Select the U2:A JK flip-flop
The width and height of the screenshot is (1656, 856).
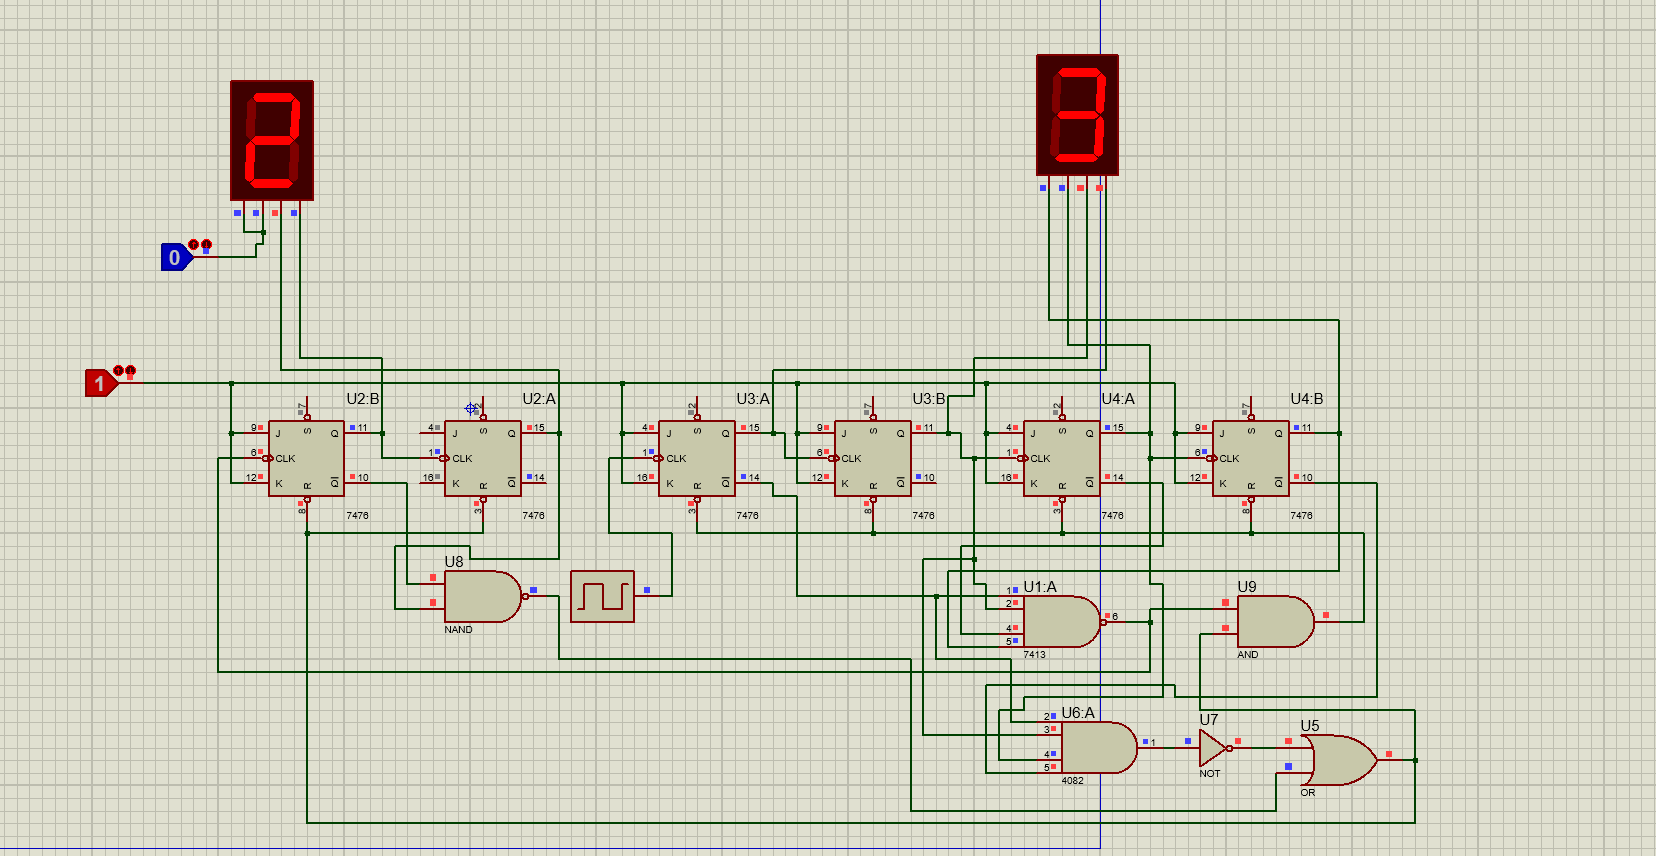[483, 458]
